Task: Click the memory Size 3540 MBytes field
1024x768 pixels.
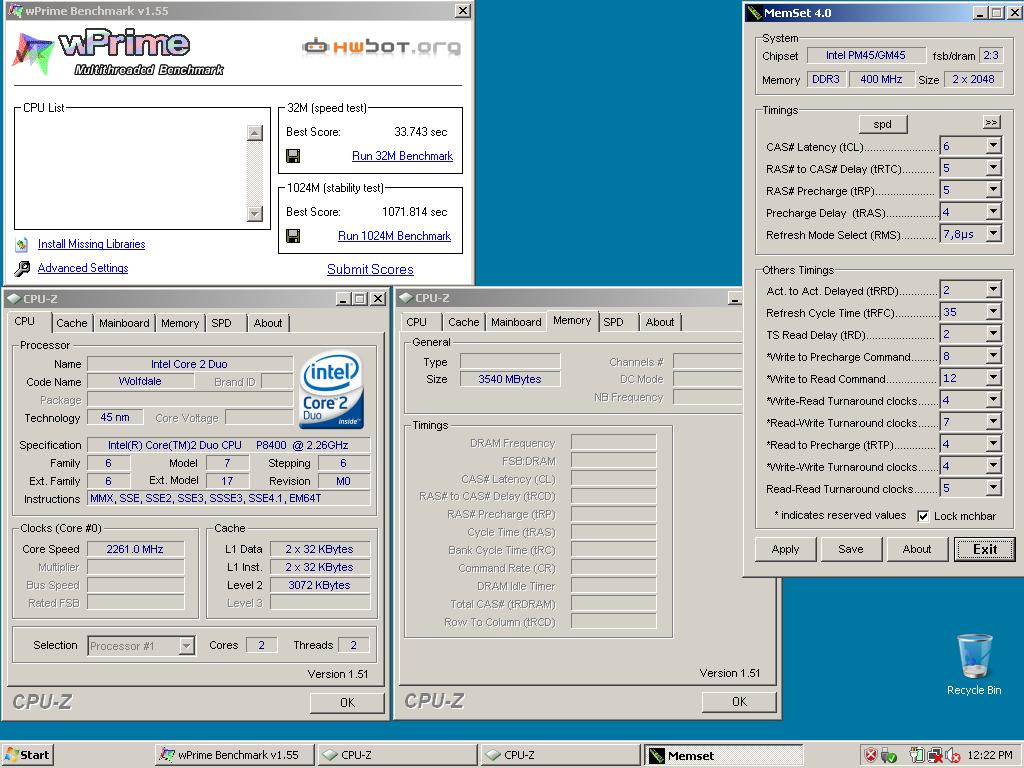Action: point(510,379)
